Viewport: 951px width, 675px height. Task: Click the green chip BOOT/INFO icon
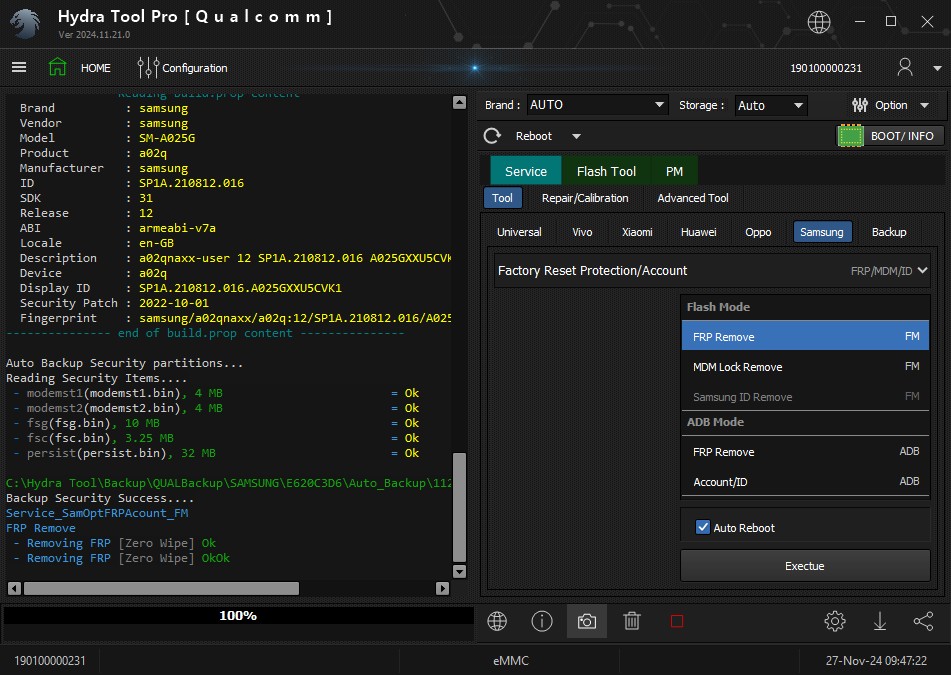850,136
